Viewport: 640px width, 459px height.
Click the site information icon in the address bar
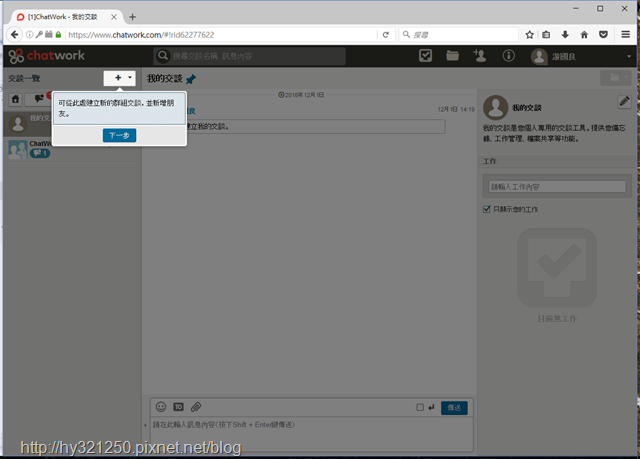pos(29,35)
